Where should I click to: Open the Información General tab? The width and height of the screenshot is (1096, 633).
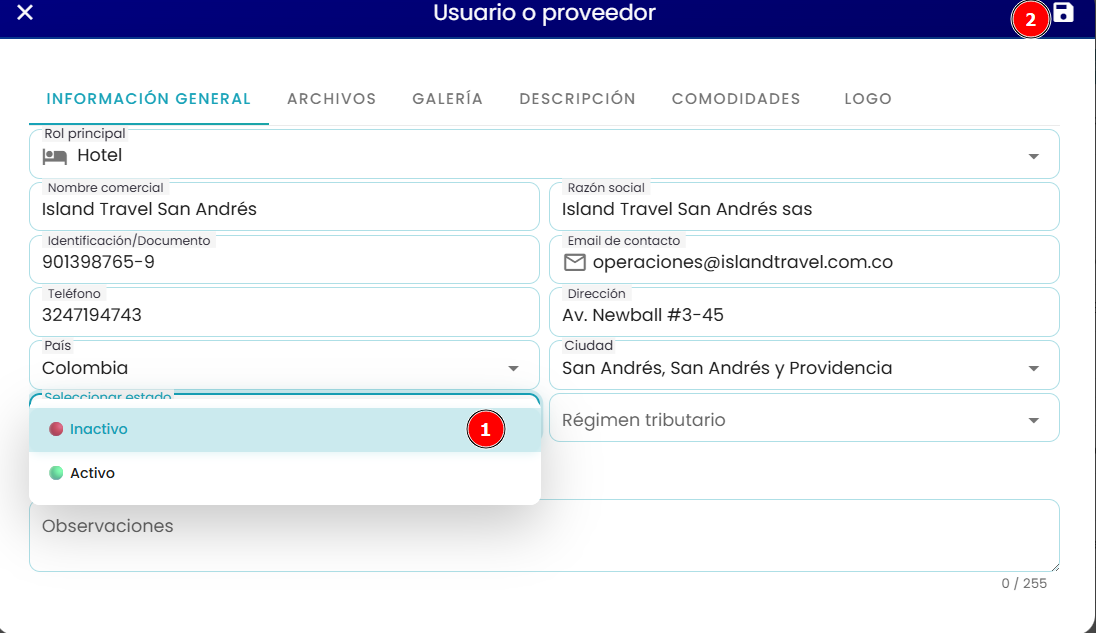pos(148,99)
